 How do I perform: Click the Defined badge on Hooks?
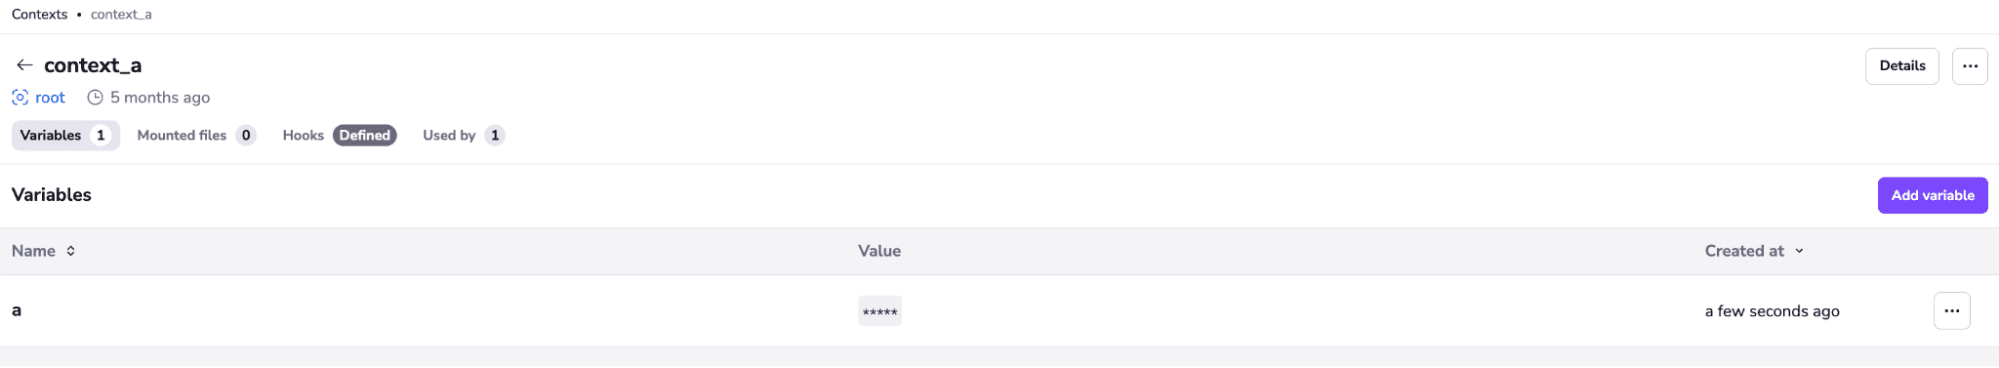[365, 135]
